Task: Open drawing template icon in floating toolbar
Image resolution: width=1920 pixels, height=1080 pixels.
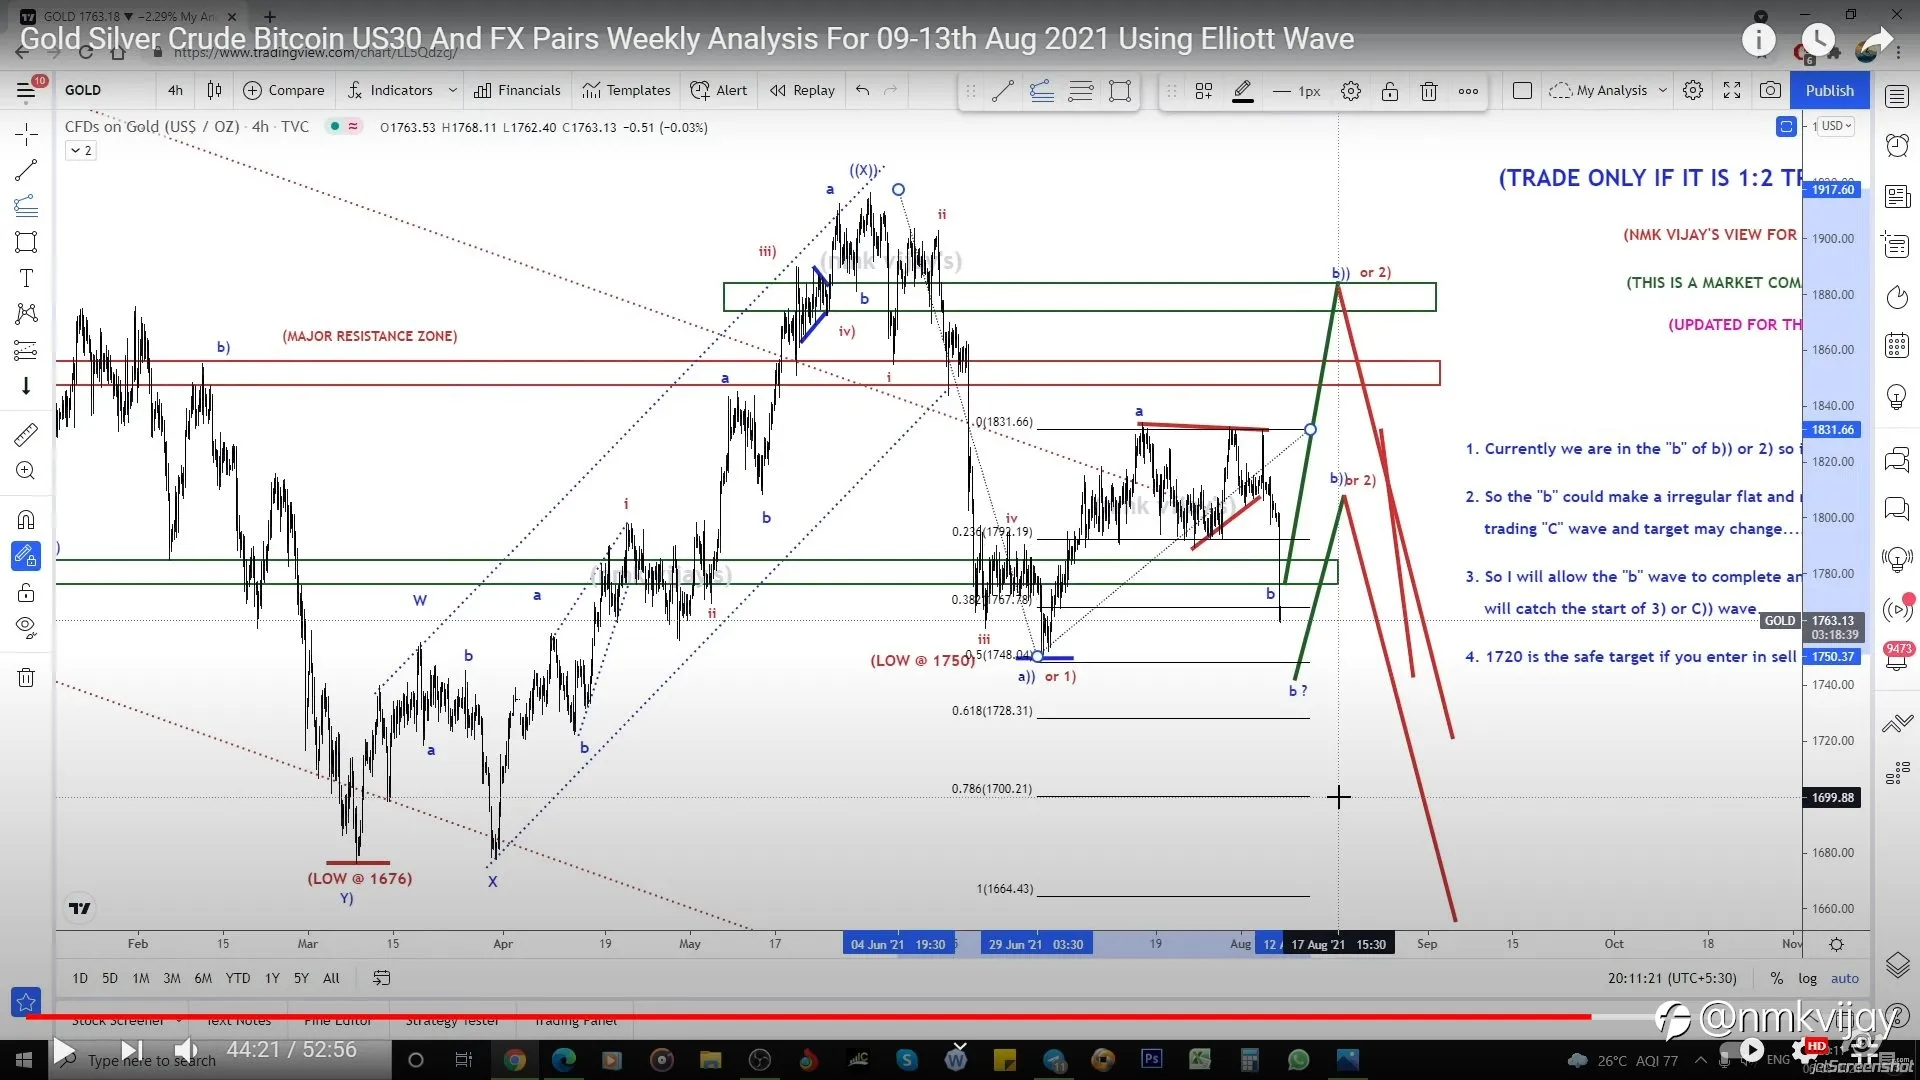Action: tap(1204, 91)
